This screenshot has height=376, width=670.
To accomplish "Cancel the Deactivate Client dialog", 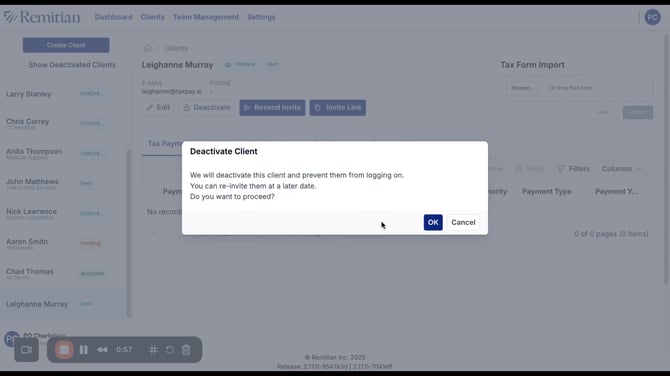I will pyautogui.click(x=463, y=222).
